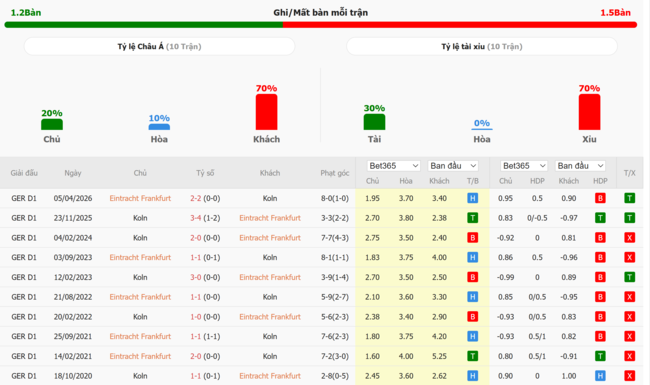Click the green 30% Tài bar
Screen dimensions: 650x385
coord(374,122)
